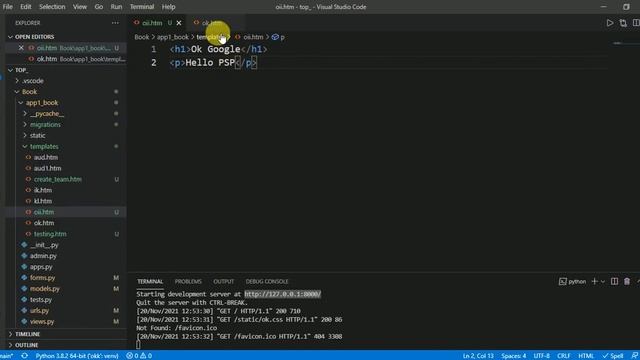
Task: Switch to the OUTPUT panel tab
Action: click(x=223, y=281)
